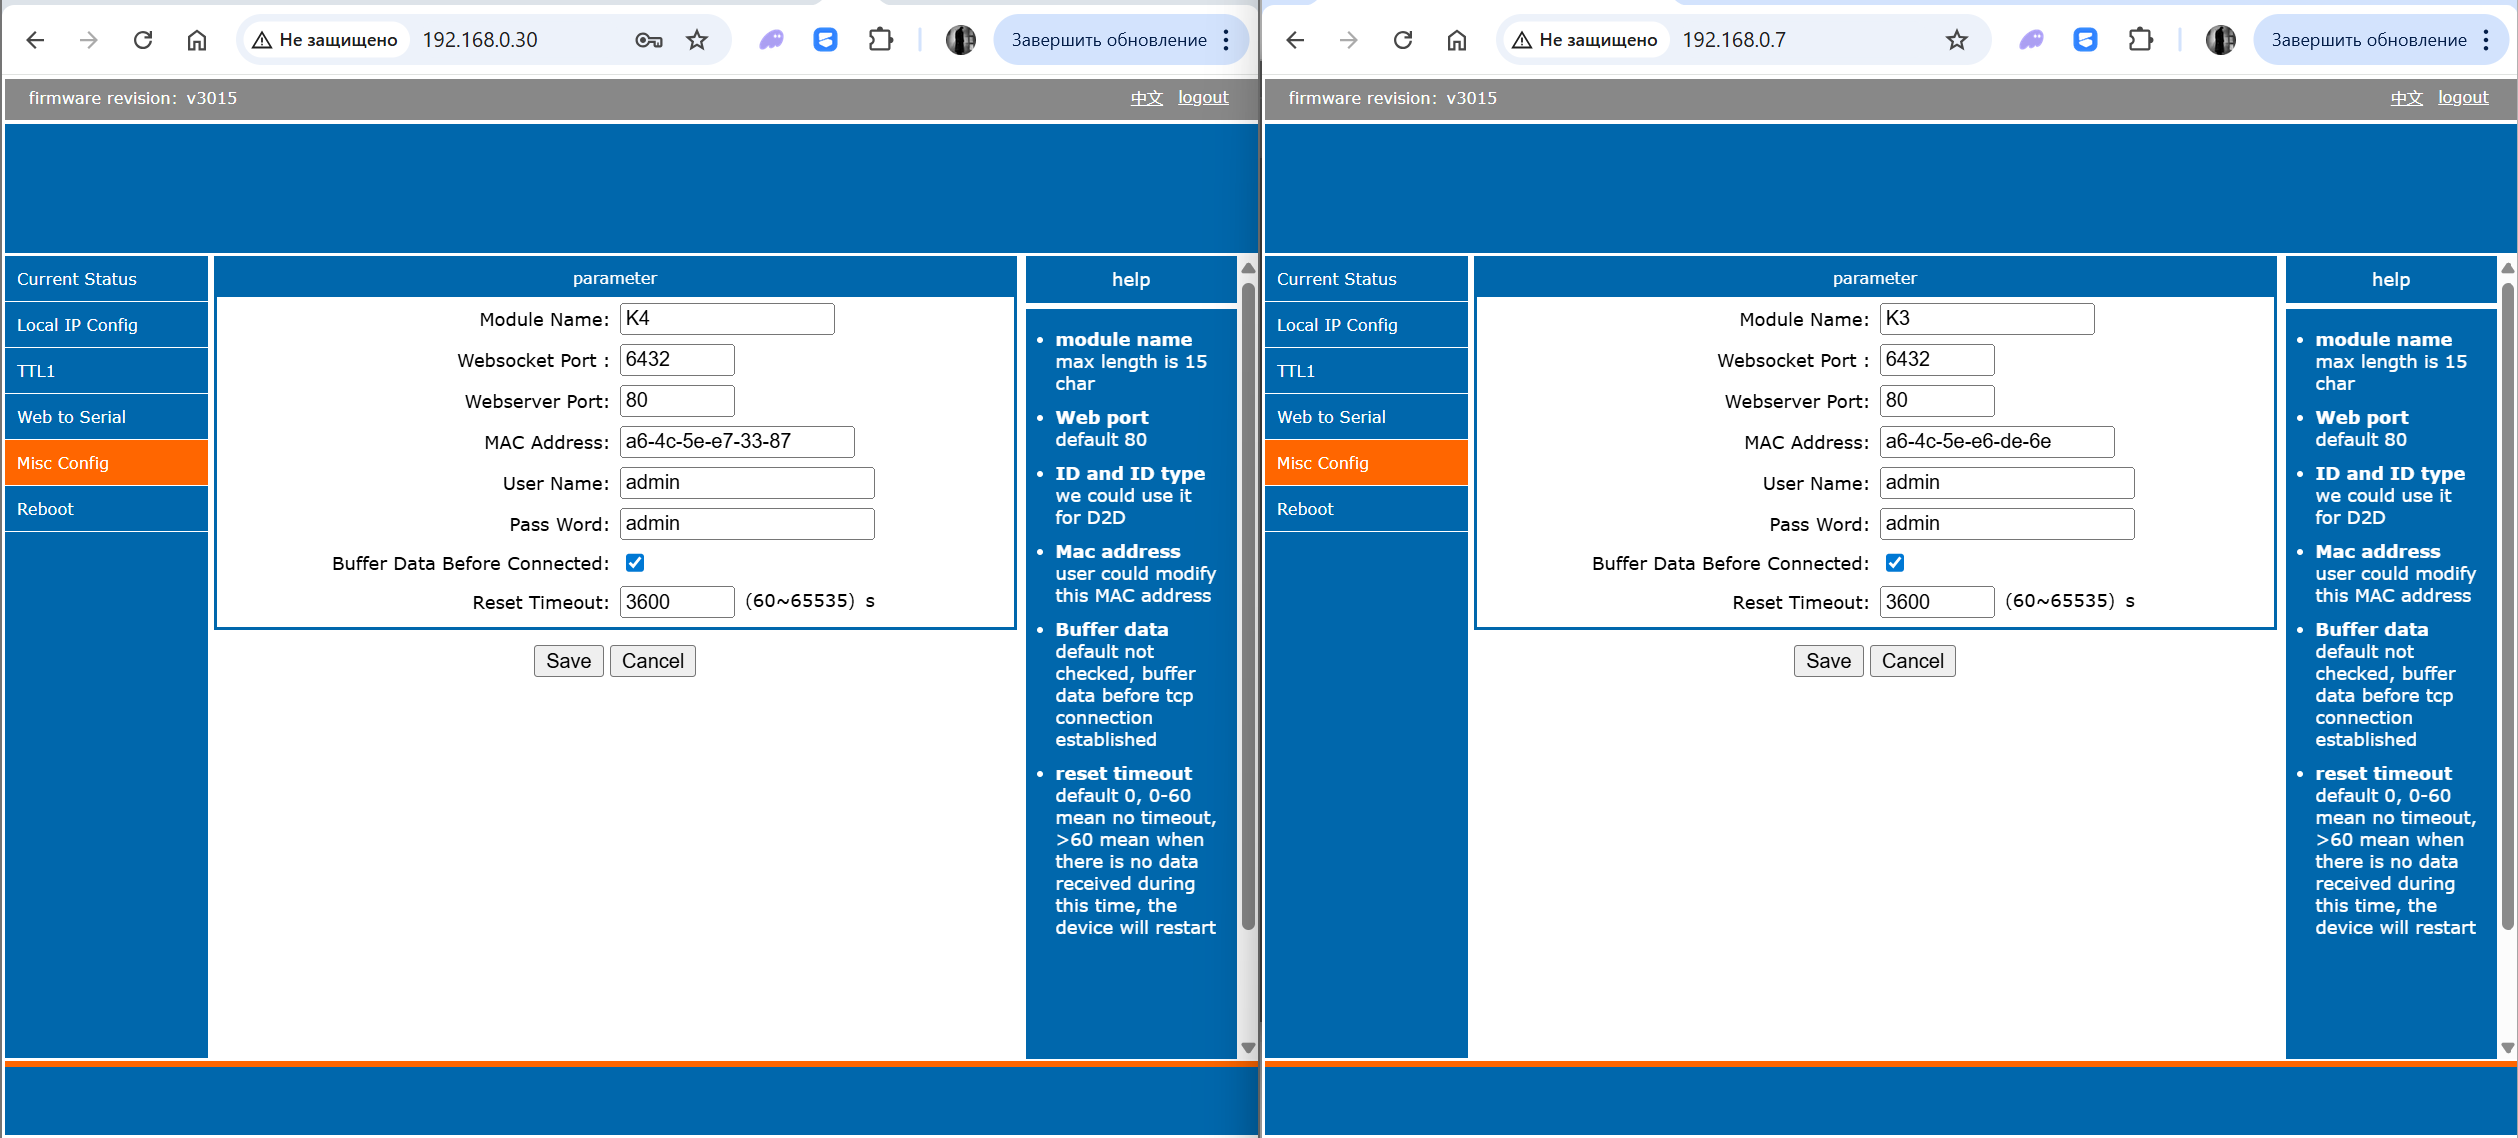2518x1138 pixels.
Task: Click logout link in right window
Action: point(2463,97)
